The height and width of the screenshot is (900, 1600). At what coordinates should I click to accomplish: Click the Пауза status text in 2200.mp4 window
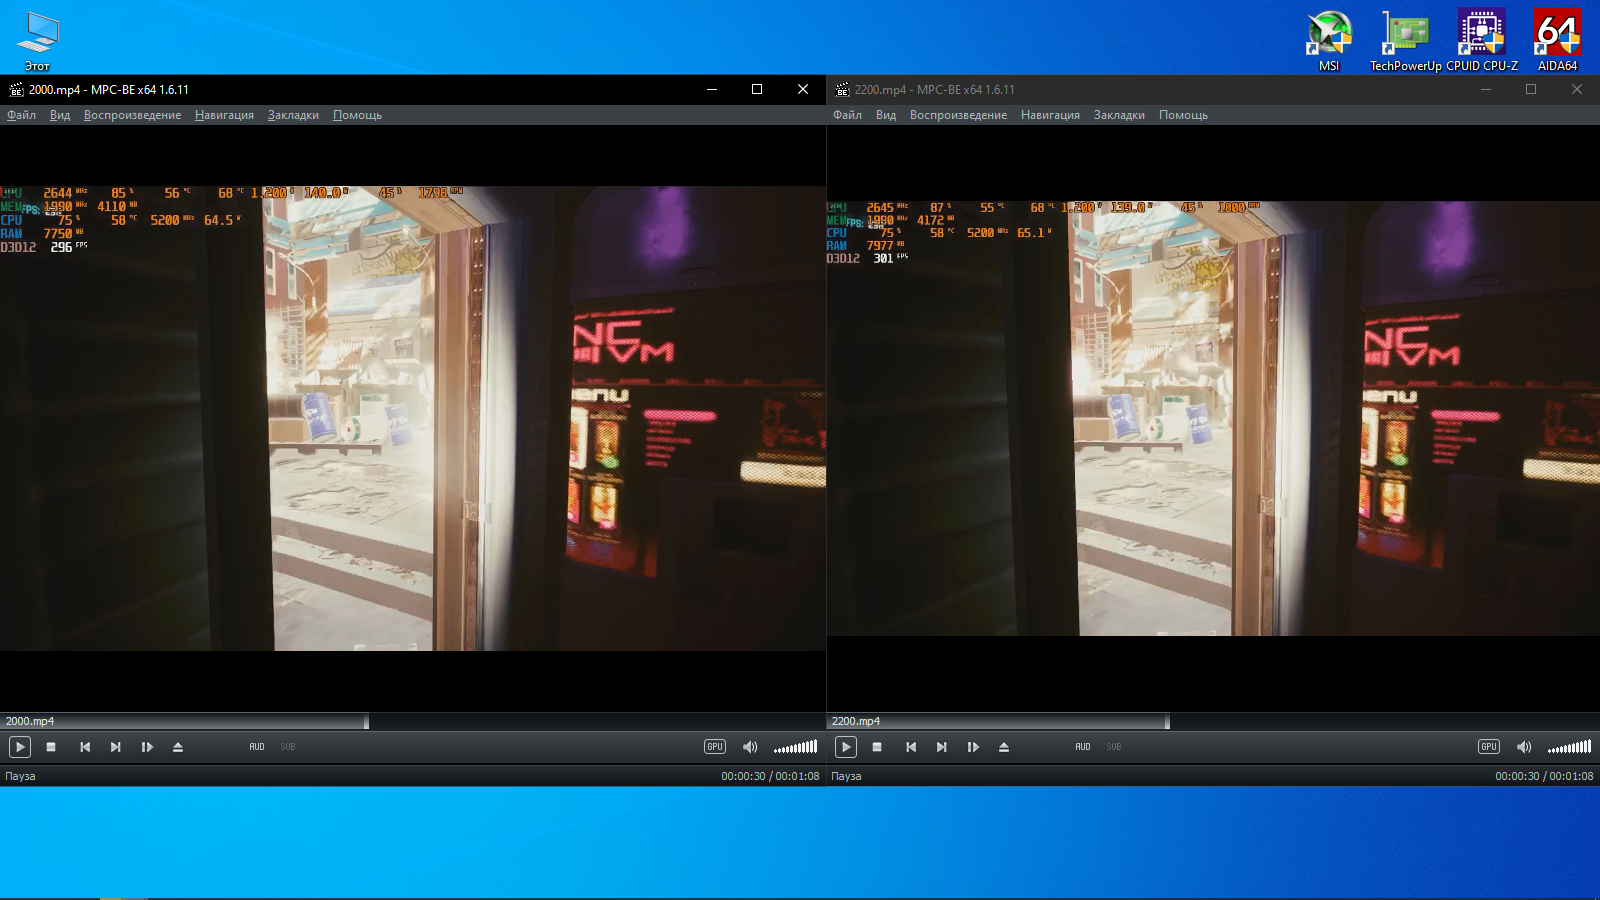pos(846,776)
